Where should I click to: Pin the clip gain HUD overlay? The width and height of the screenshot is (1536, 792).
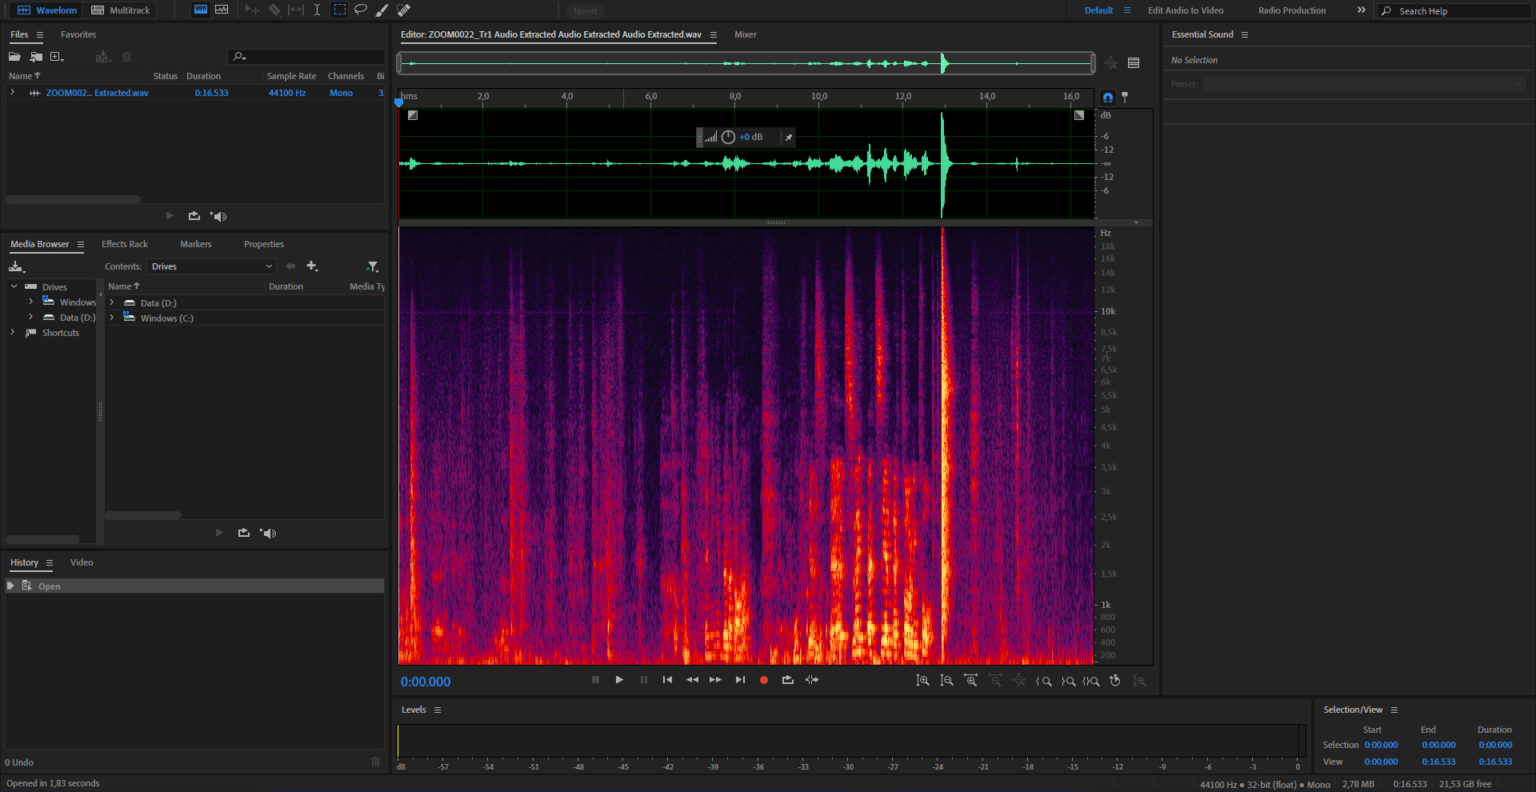pos(787,137)
